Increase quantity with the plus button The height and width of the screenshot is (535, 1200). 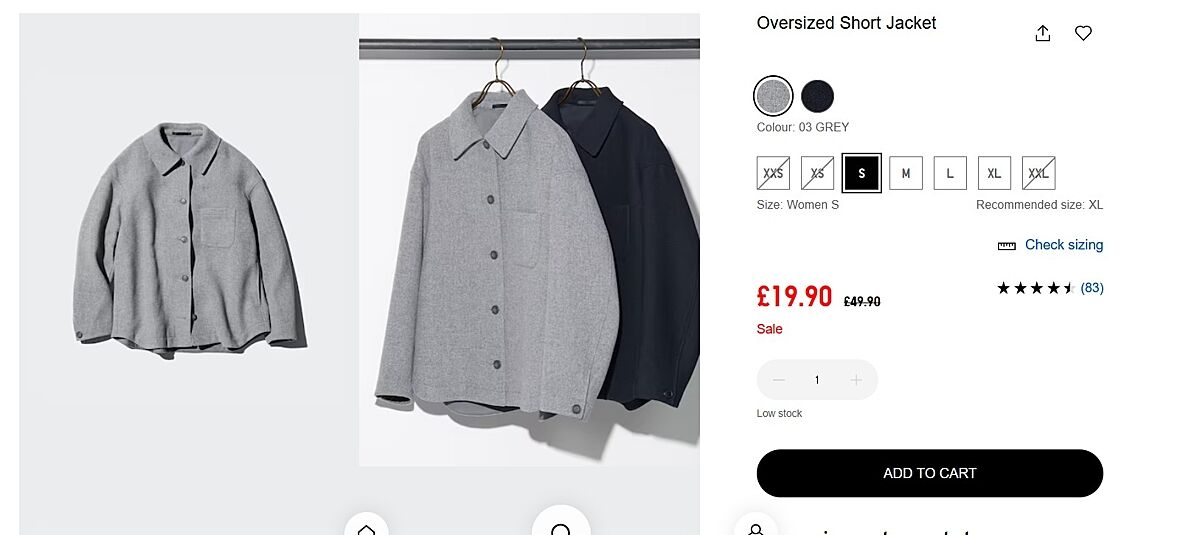click(x=856, y=380)
